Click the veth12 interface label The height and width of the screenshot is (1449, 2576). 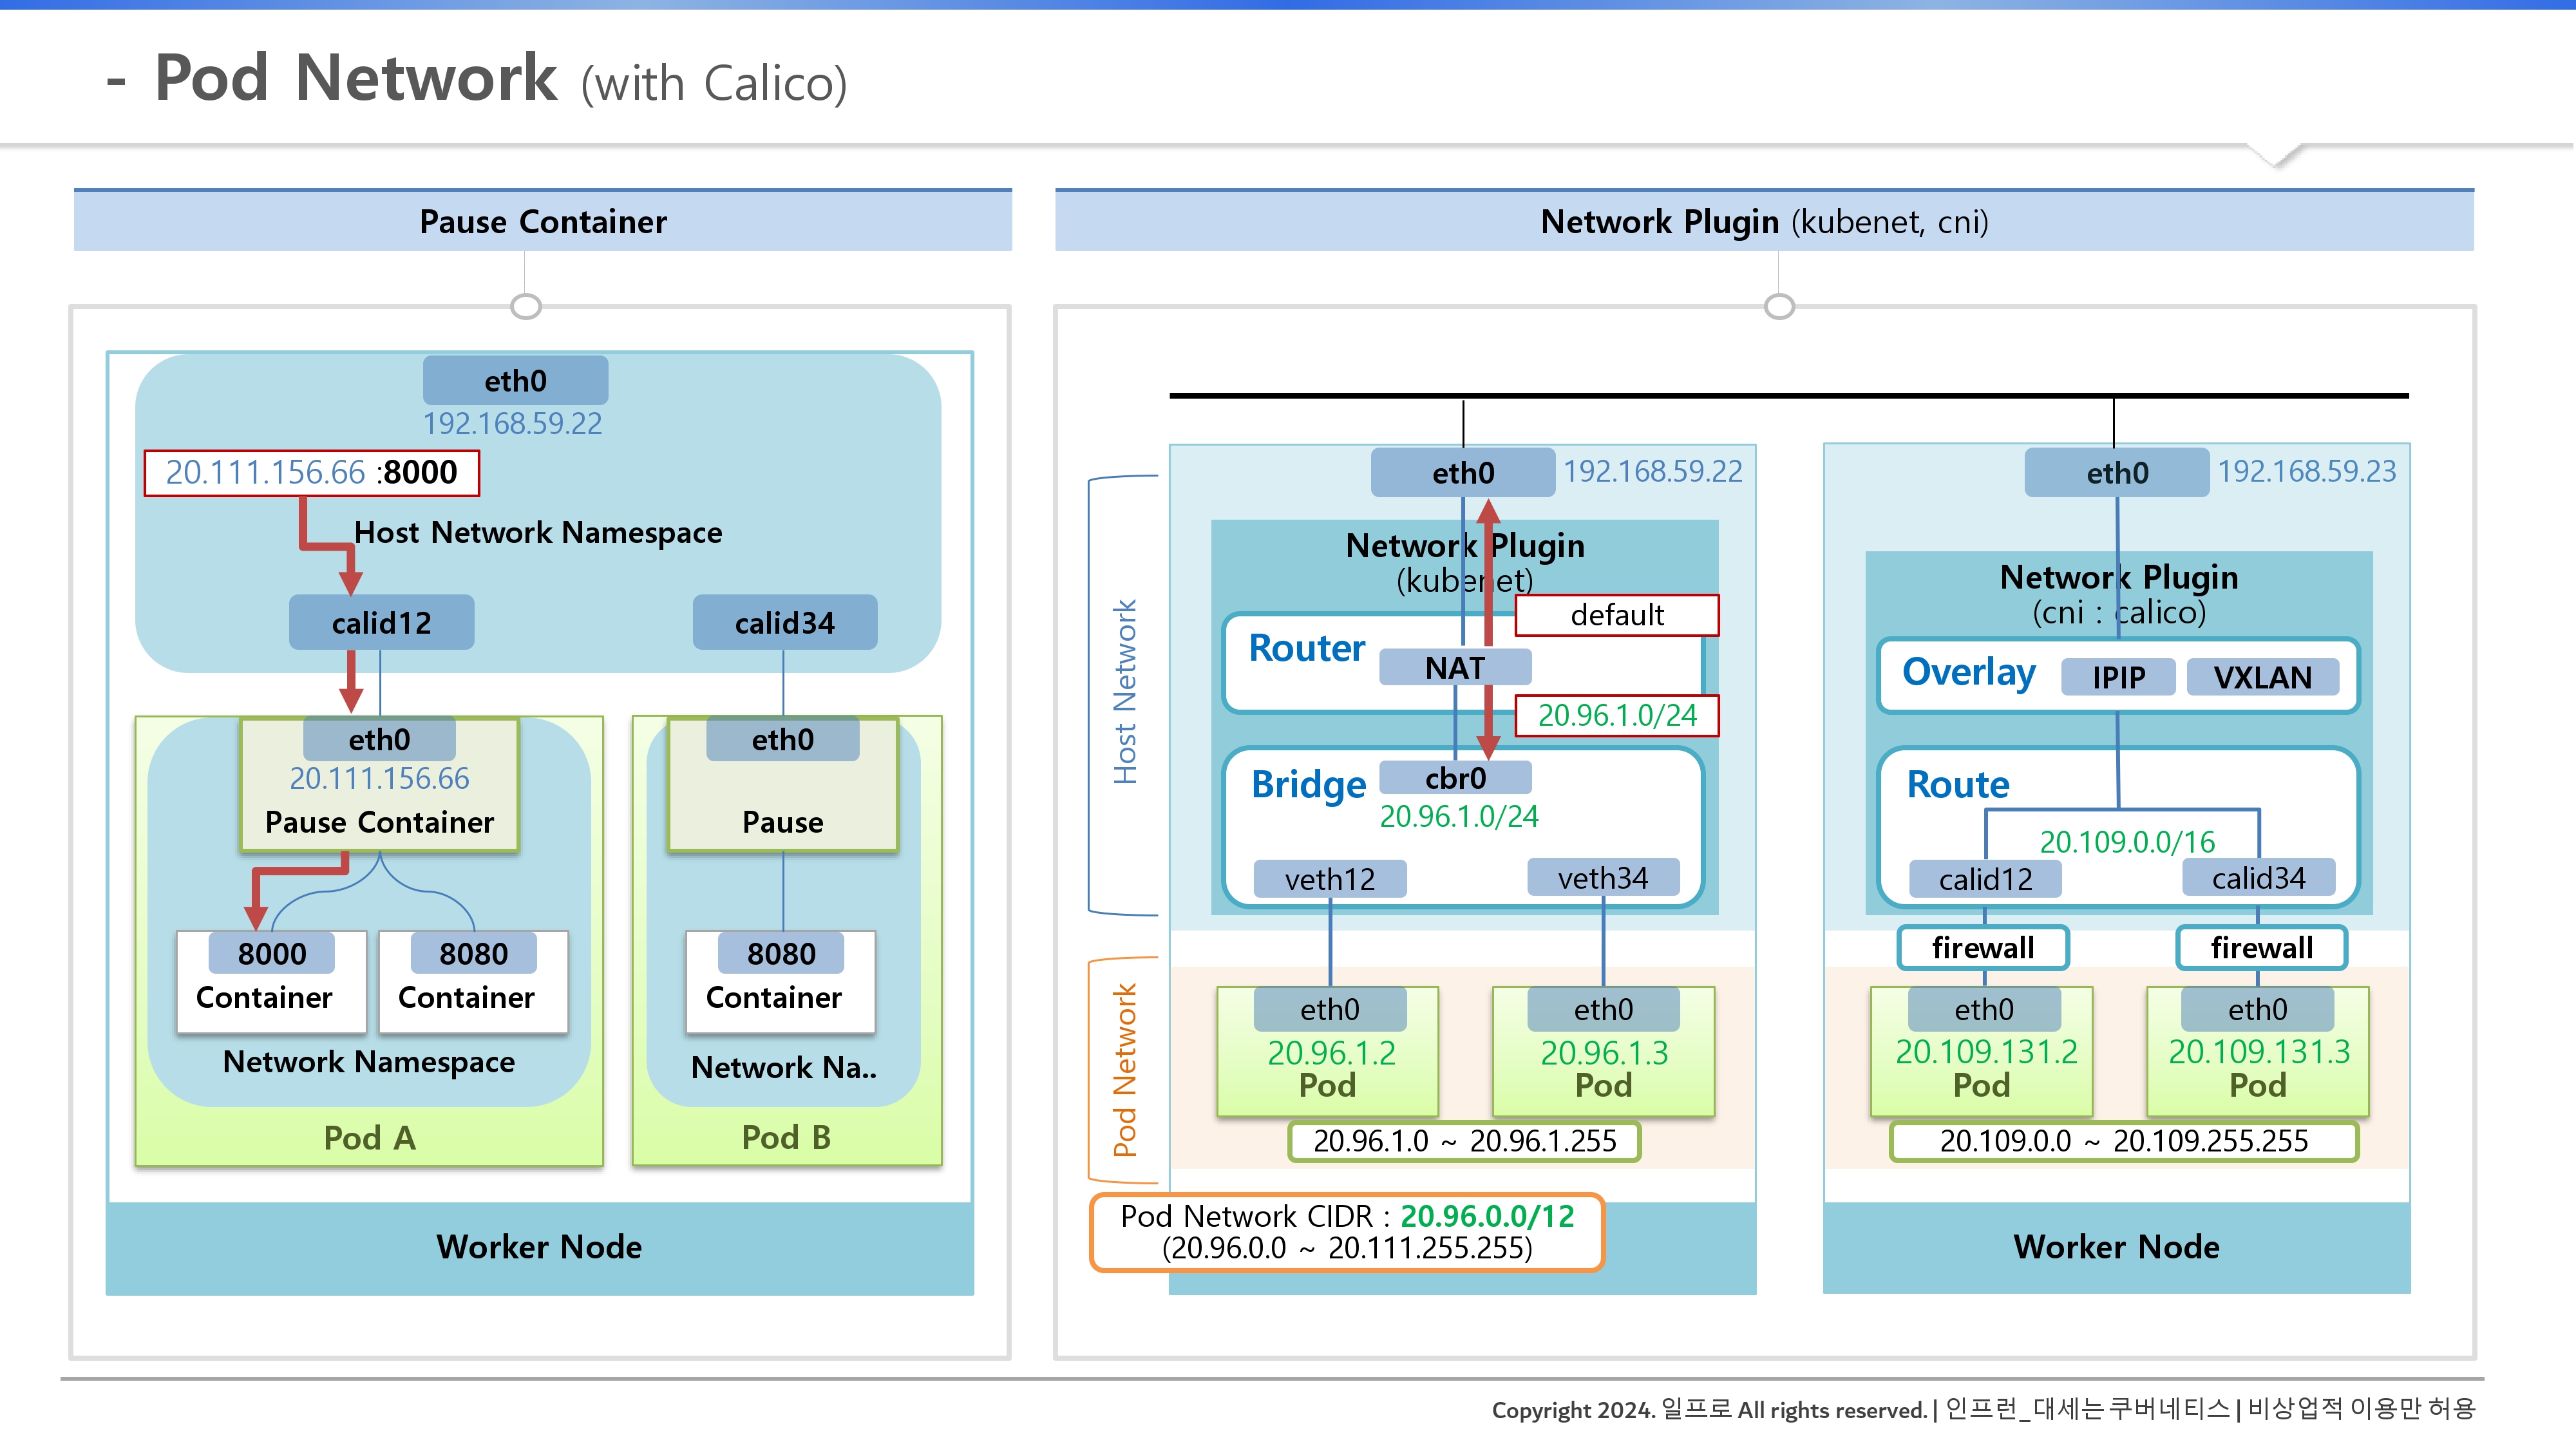pyautogui.click(x=1329, y=879)
